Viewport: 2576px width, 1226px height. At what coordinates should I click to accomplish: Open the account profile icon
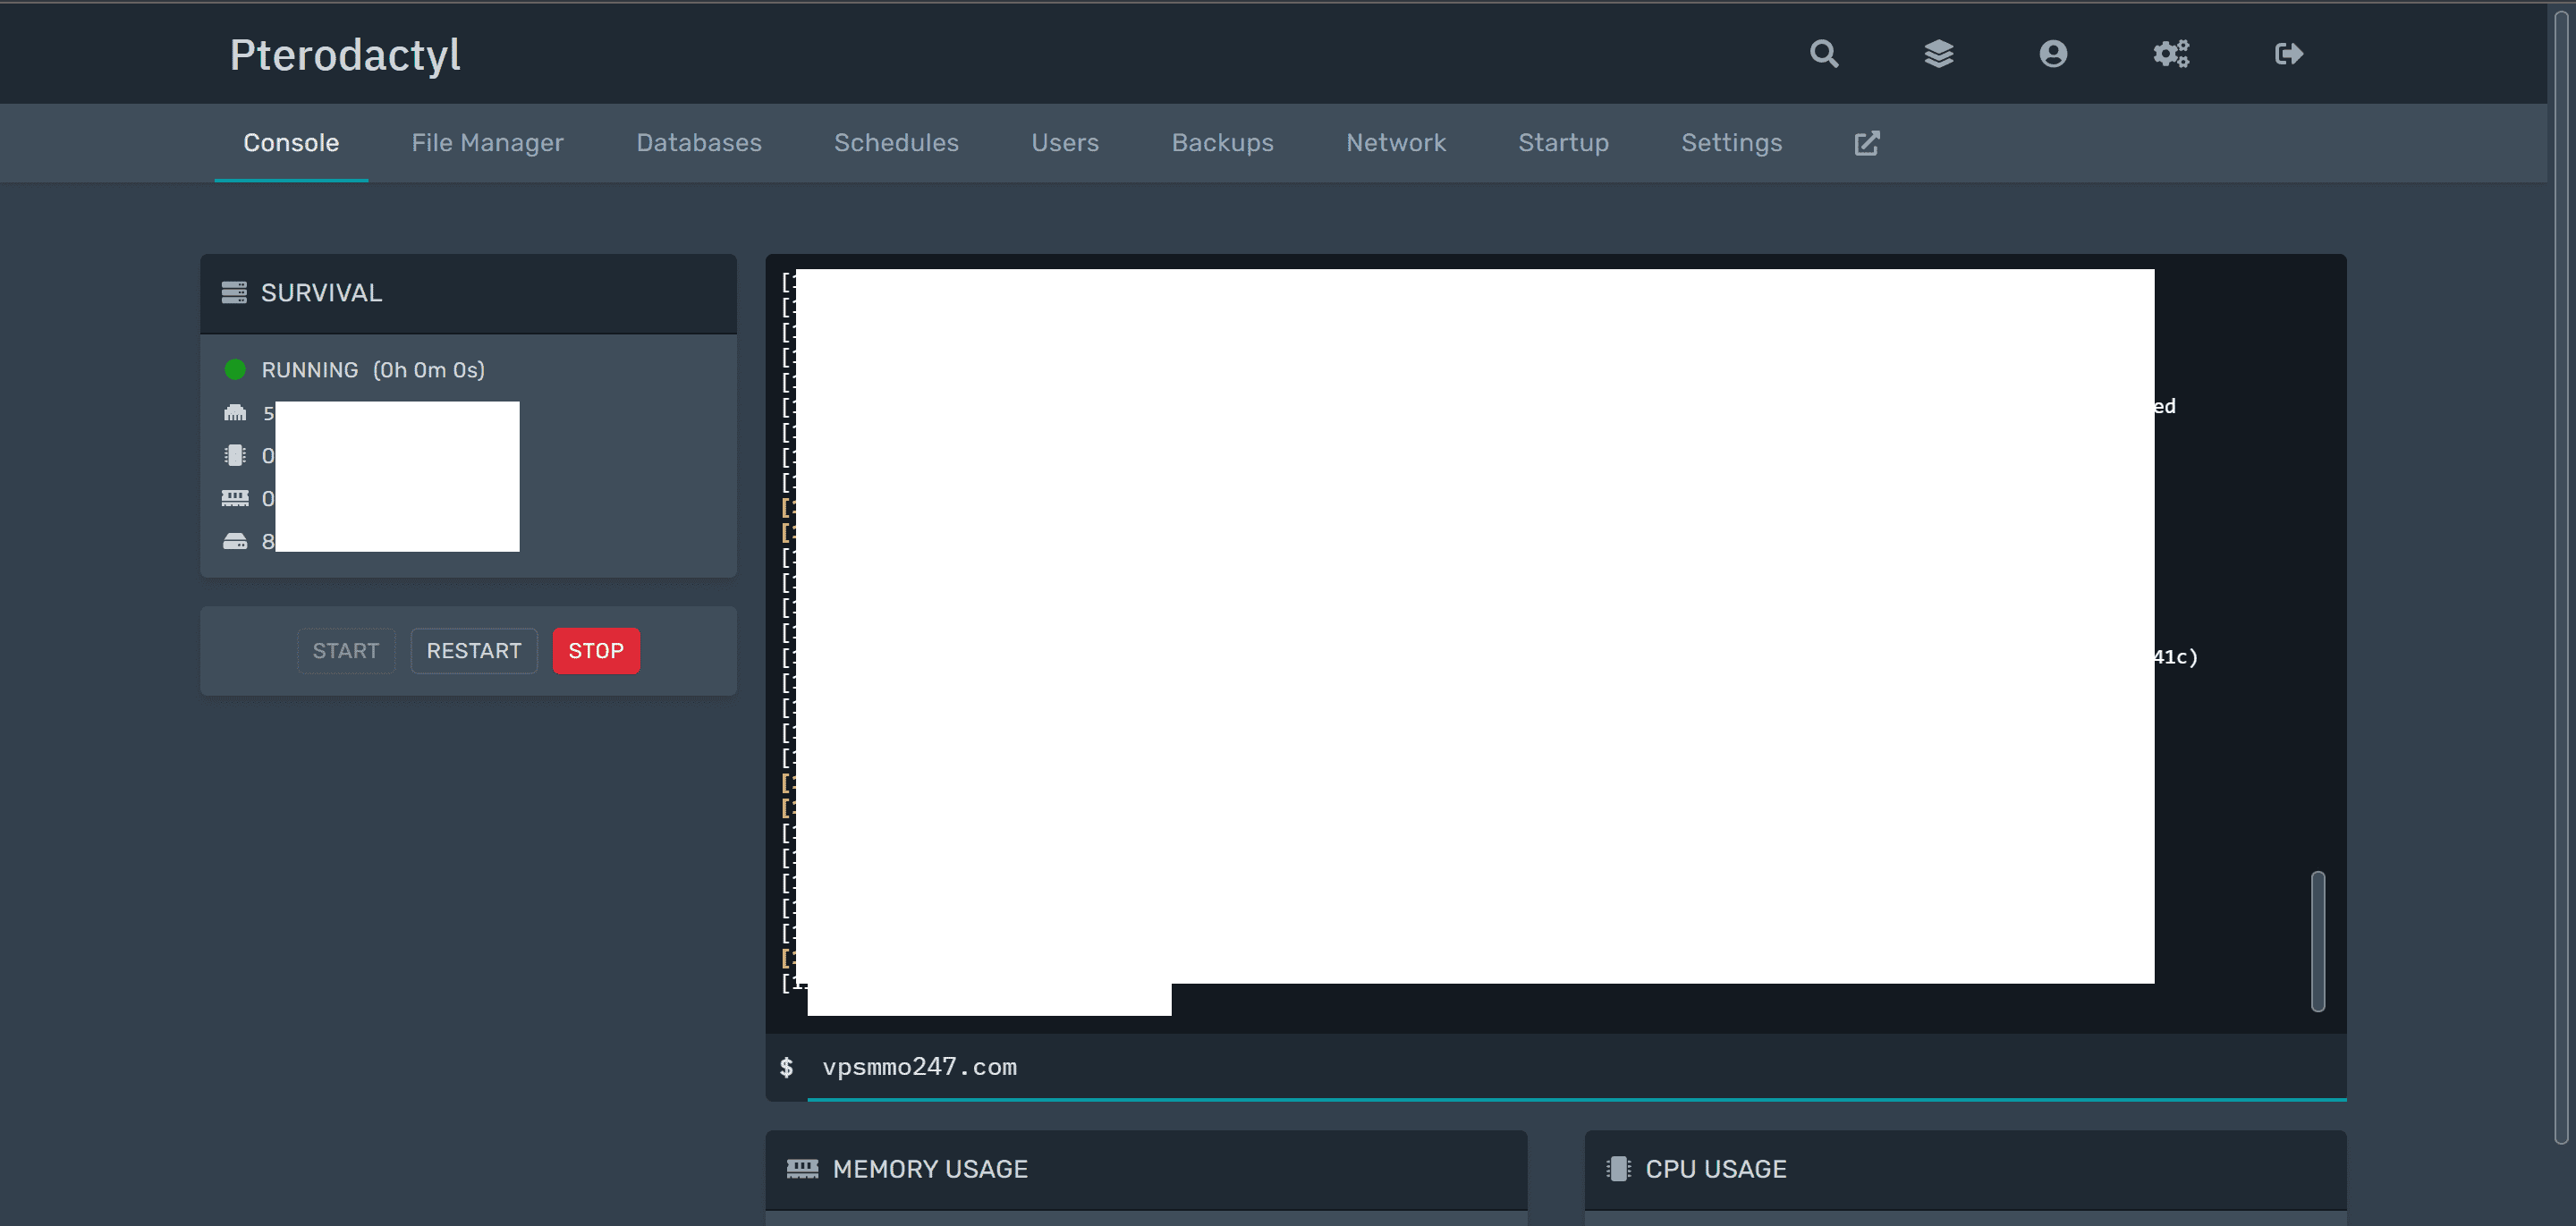(2053, 54)
